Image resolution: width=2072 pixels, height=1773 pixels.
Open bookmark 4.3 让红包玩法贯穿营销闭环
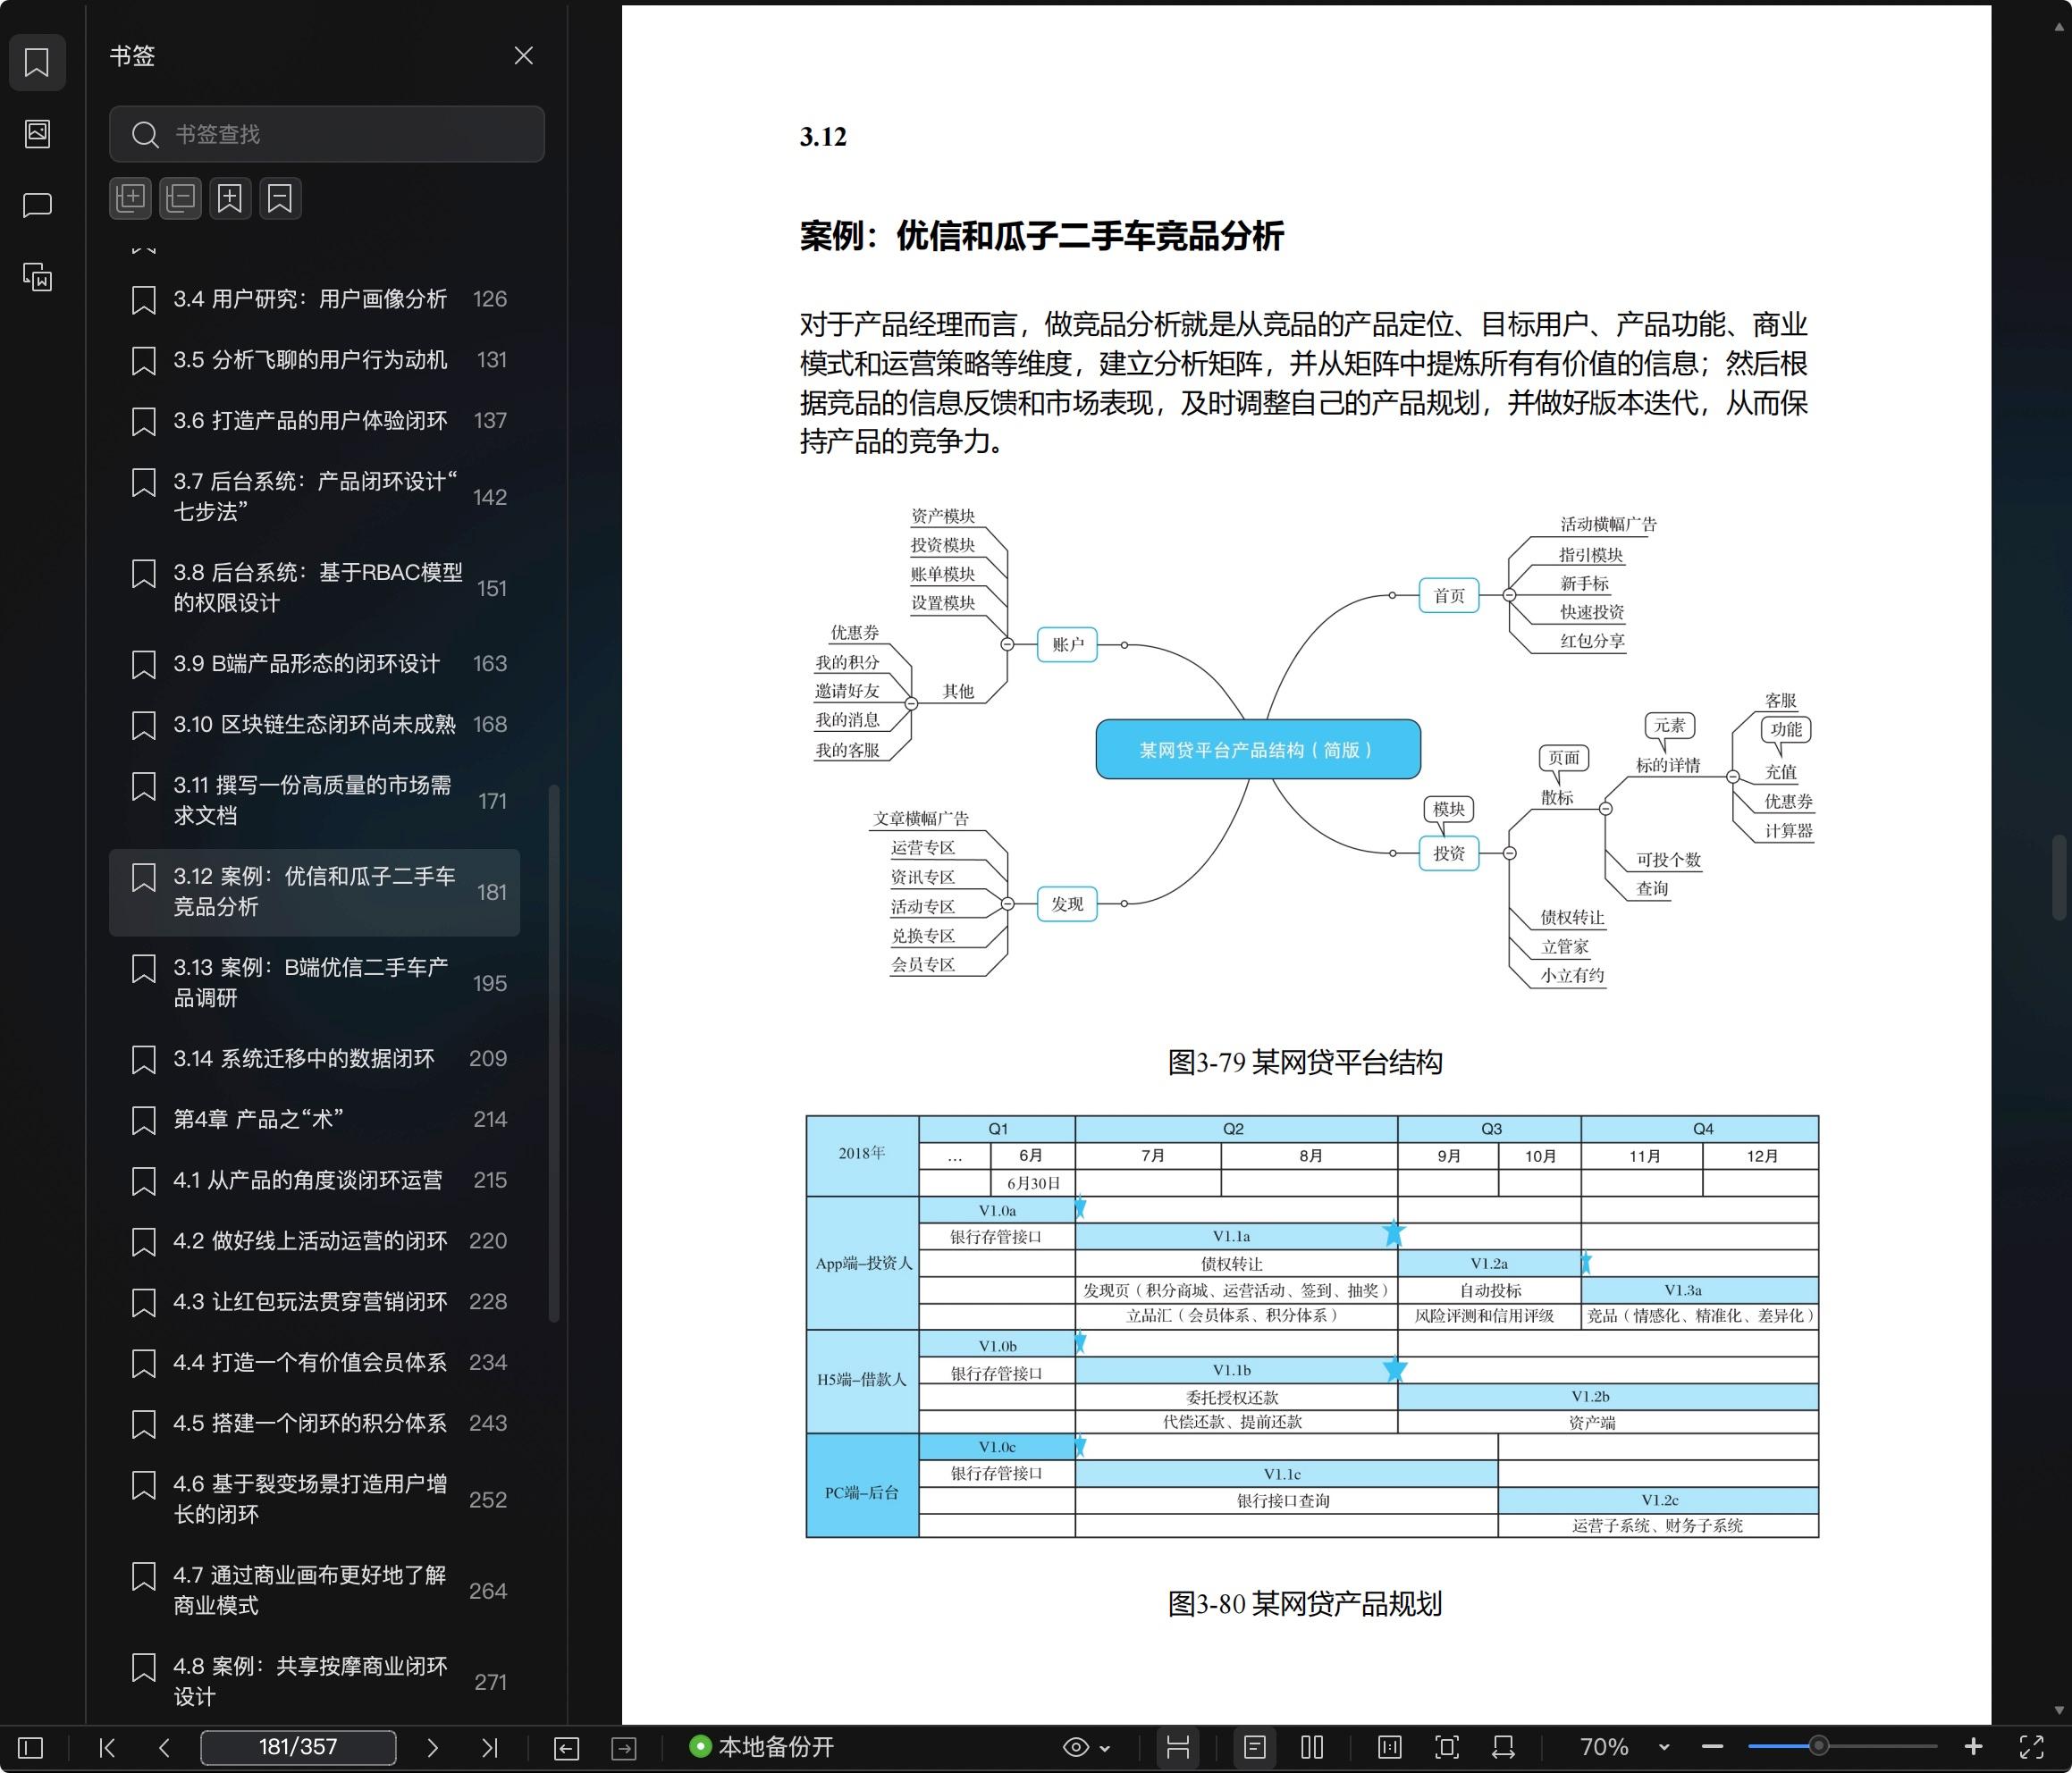[x=314, y=1302]
